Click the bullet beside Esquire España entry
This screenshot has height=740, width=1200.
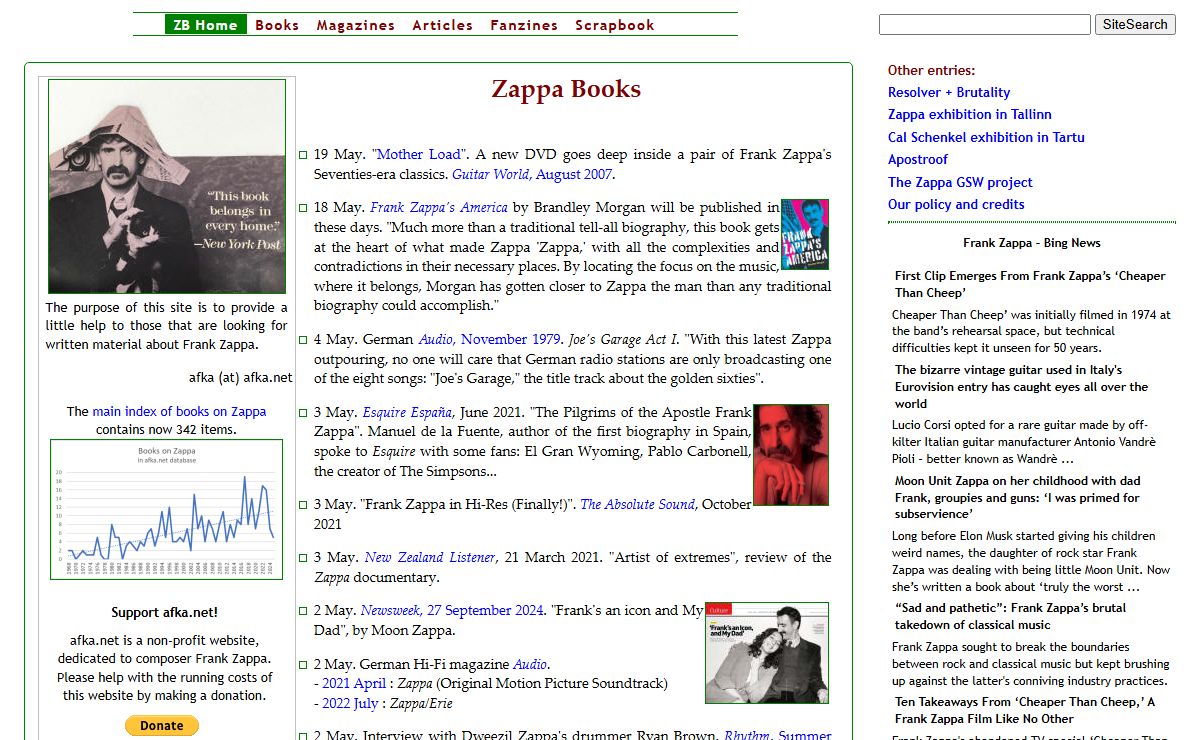303,412
